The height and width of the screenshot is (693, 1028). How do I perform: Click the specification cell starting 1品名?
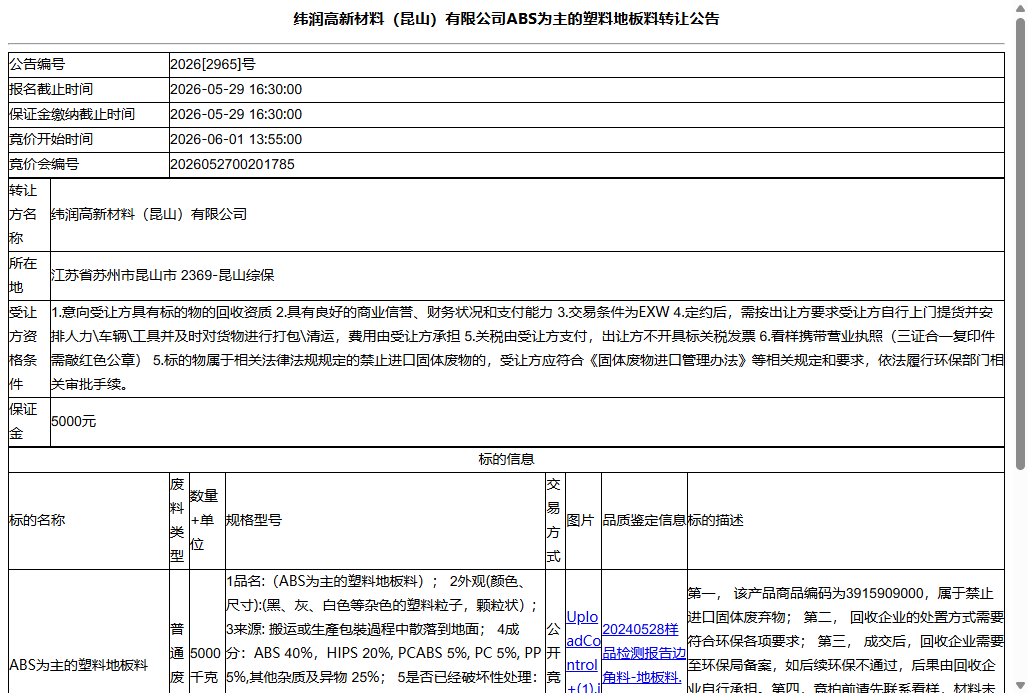tap(386, 631)
